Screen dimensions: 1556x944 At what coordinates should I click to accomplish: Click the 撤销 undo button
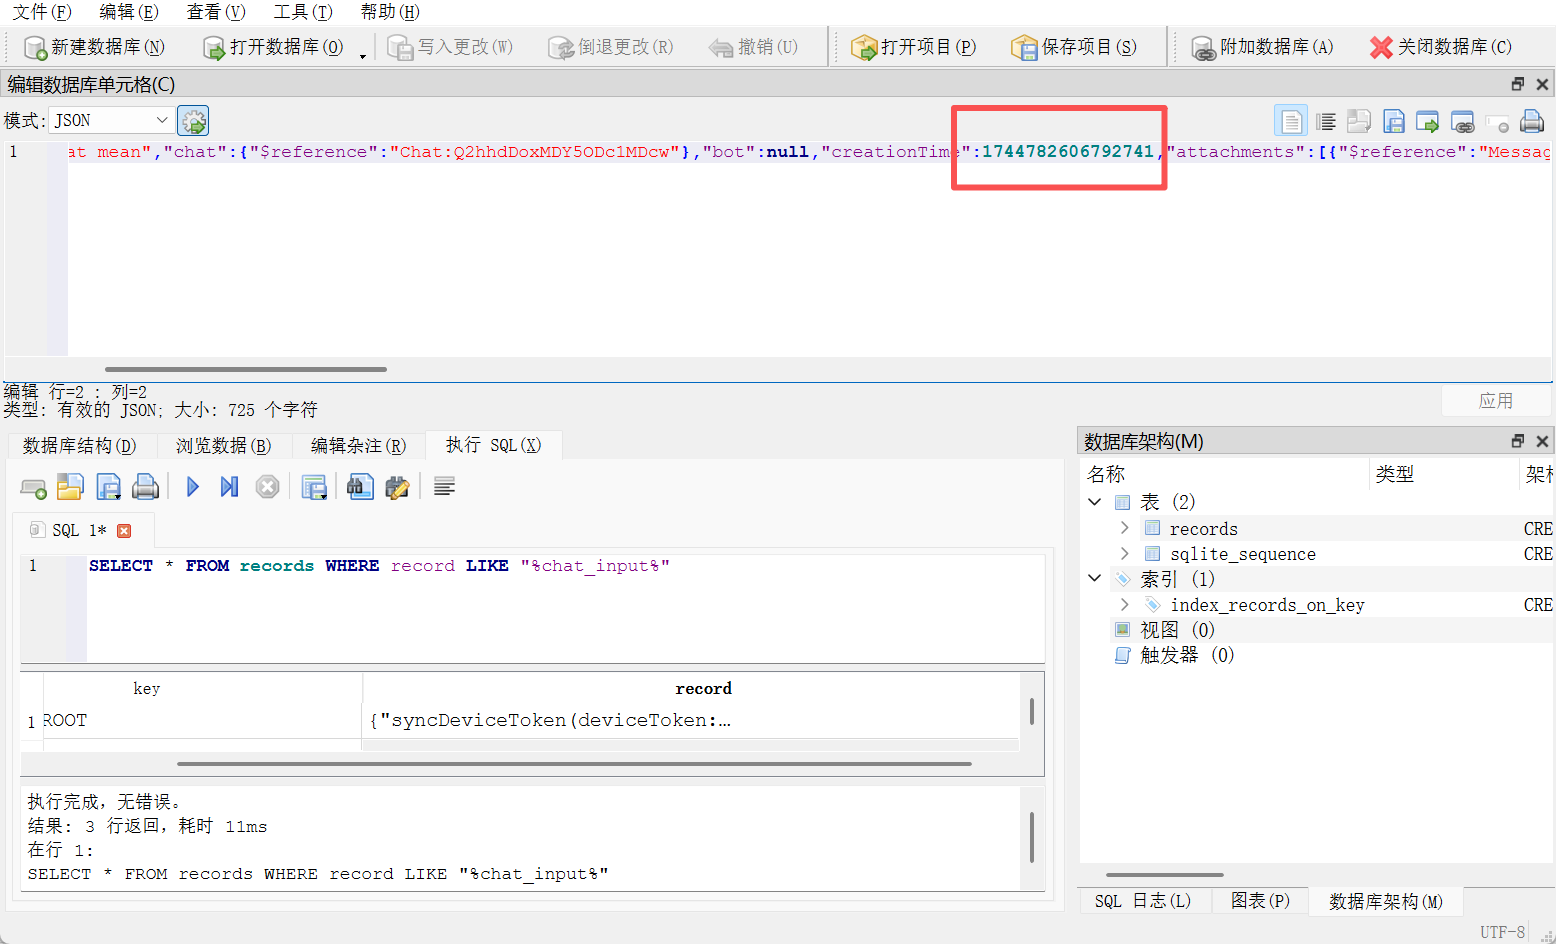pyautogui.click(x=753, y=47)
